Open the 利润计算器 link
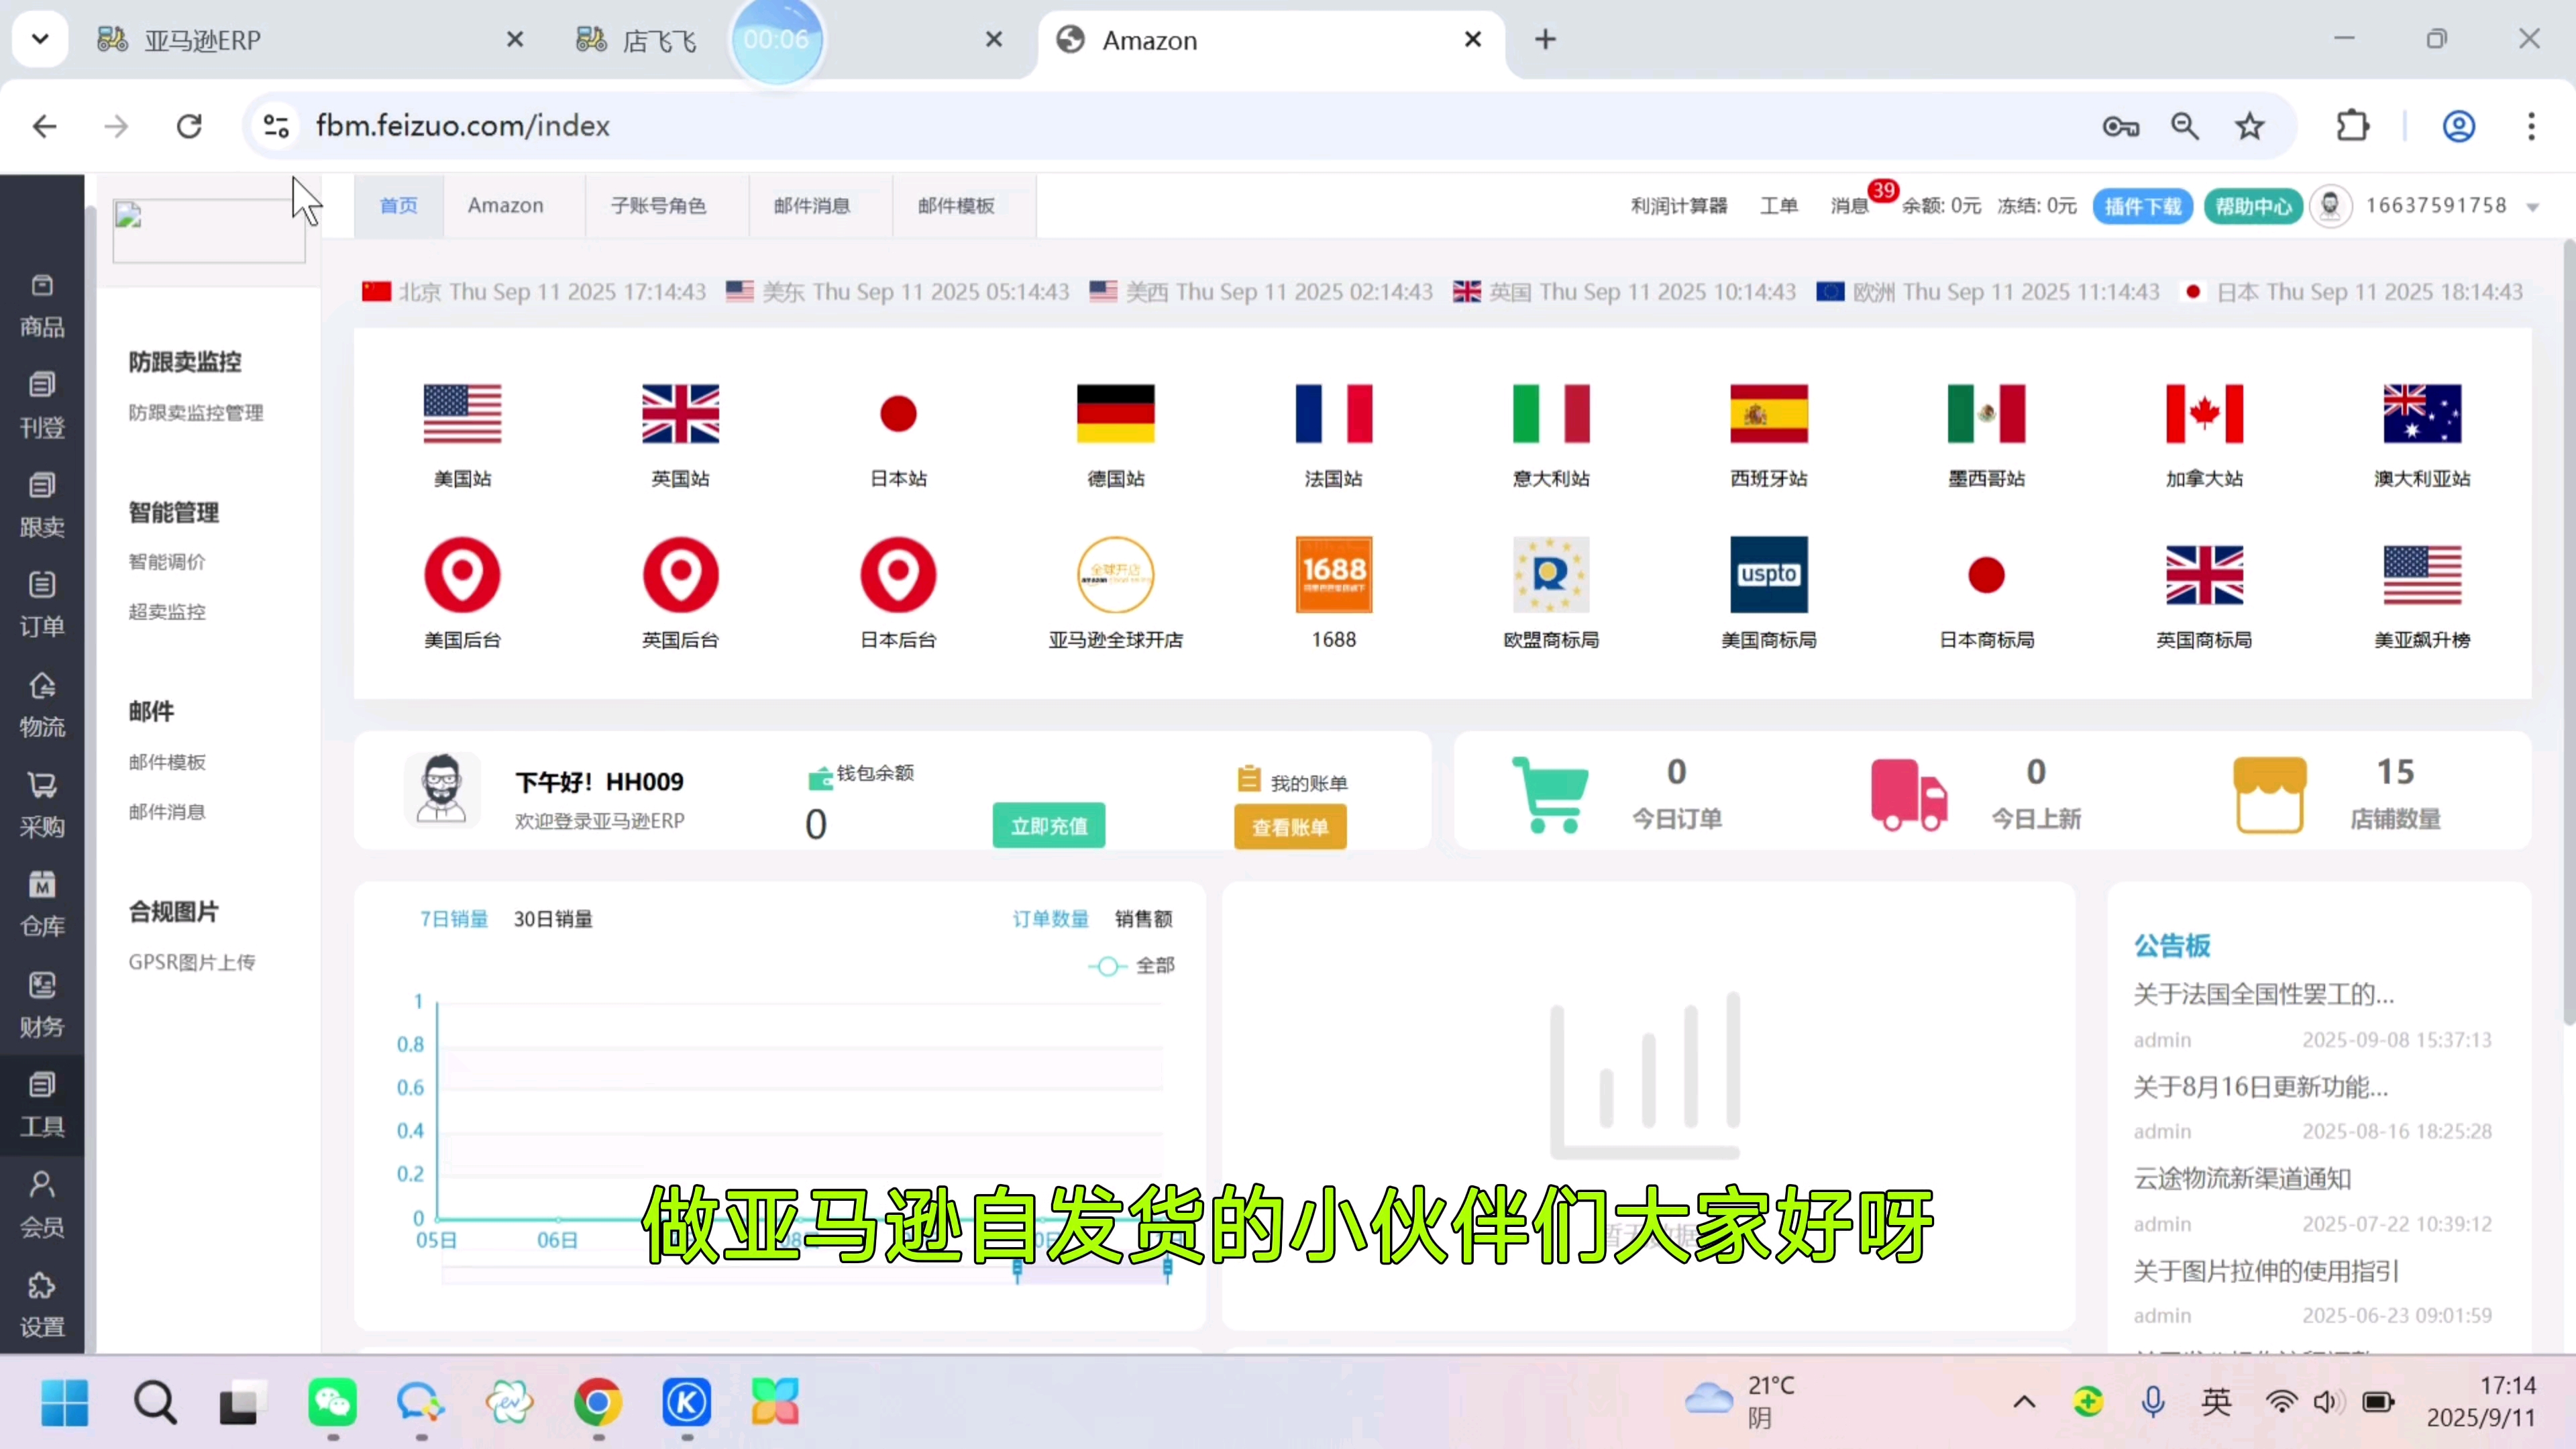2576x1449 pixels. click(x=1679, y=206)
